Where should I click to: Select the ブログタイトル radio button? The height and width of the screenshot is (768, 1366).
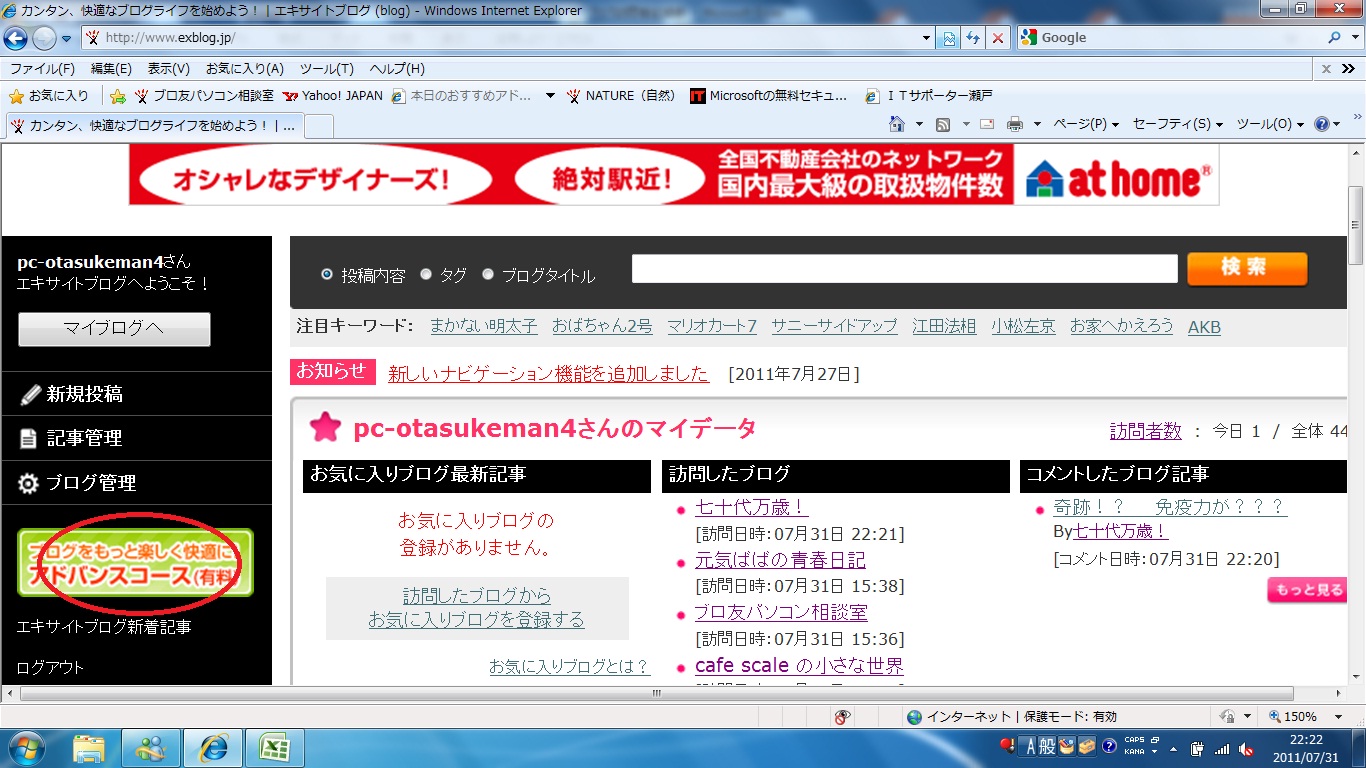[488, 274]
